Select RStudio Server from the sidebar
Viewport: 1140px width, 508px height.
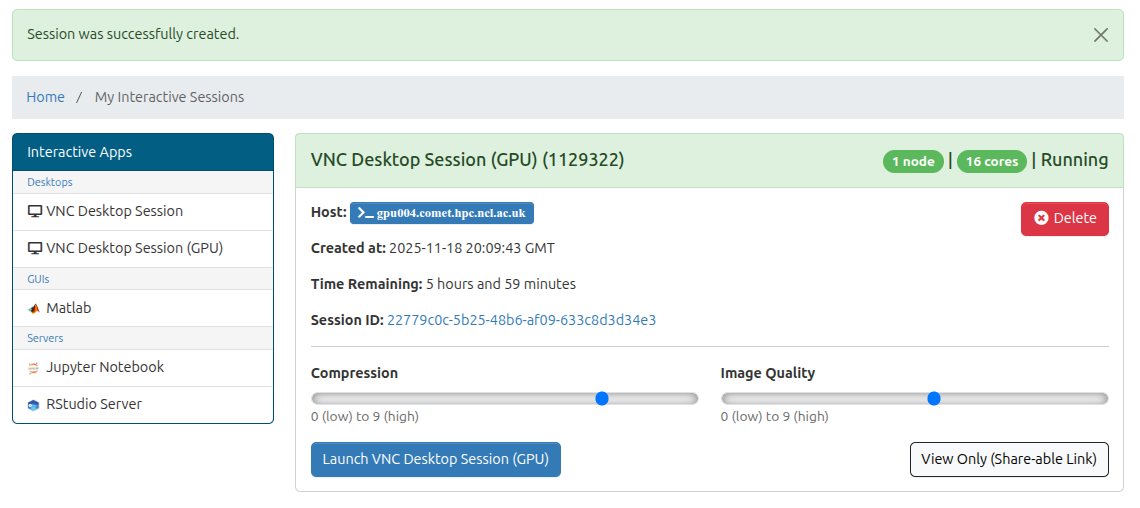(x=94, y=405)
